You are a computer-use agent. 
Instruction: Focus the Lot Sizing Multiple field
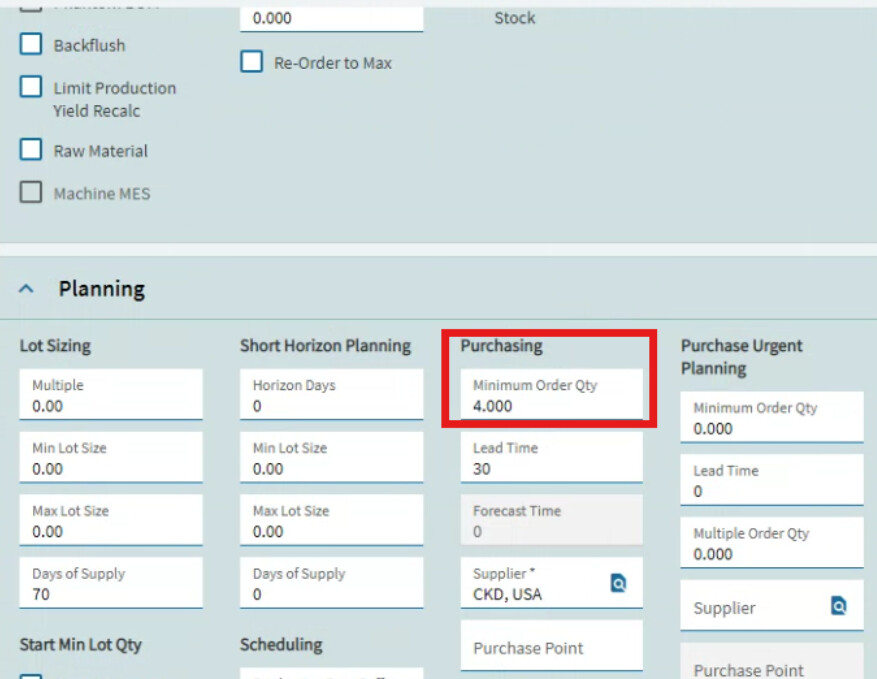point(111,394)
